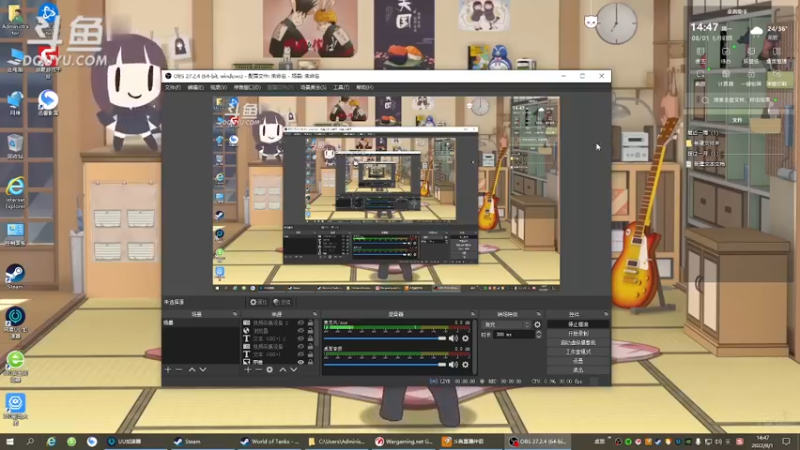The width and height of the screenshot is (800, 450).
Task: Pop out the 场景 dock panel
Action: (x=235, y=314)
